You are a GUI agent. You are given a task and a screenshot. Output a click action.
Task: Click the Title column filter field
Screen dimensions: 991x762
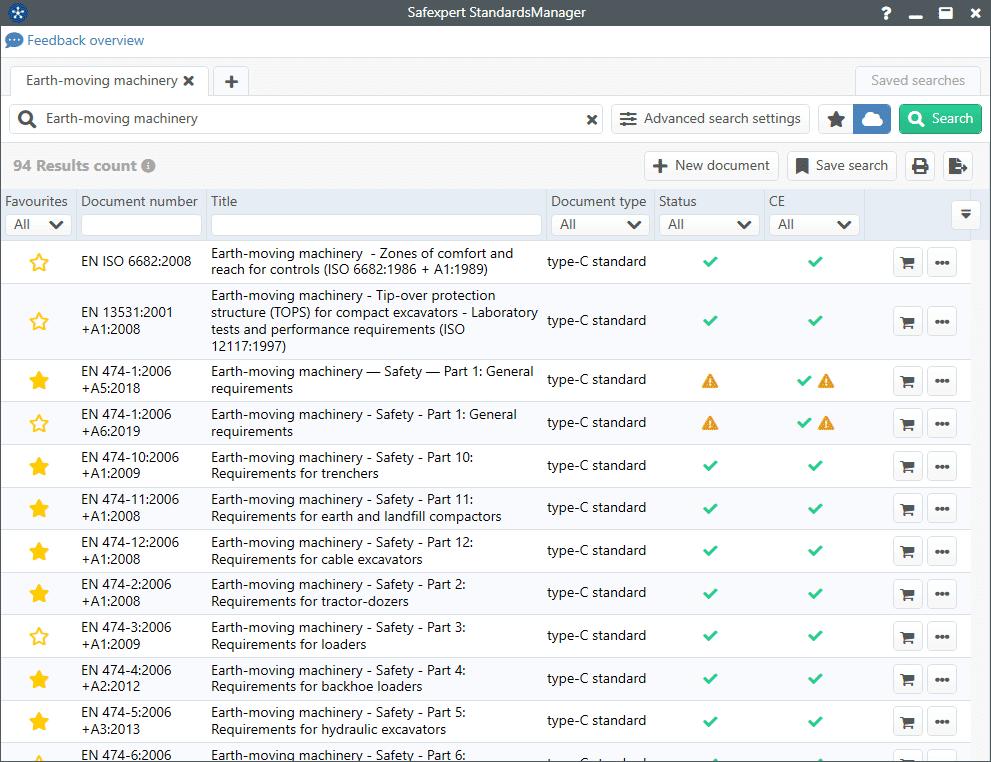376,225
